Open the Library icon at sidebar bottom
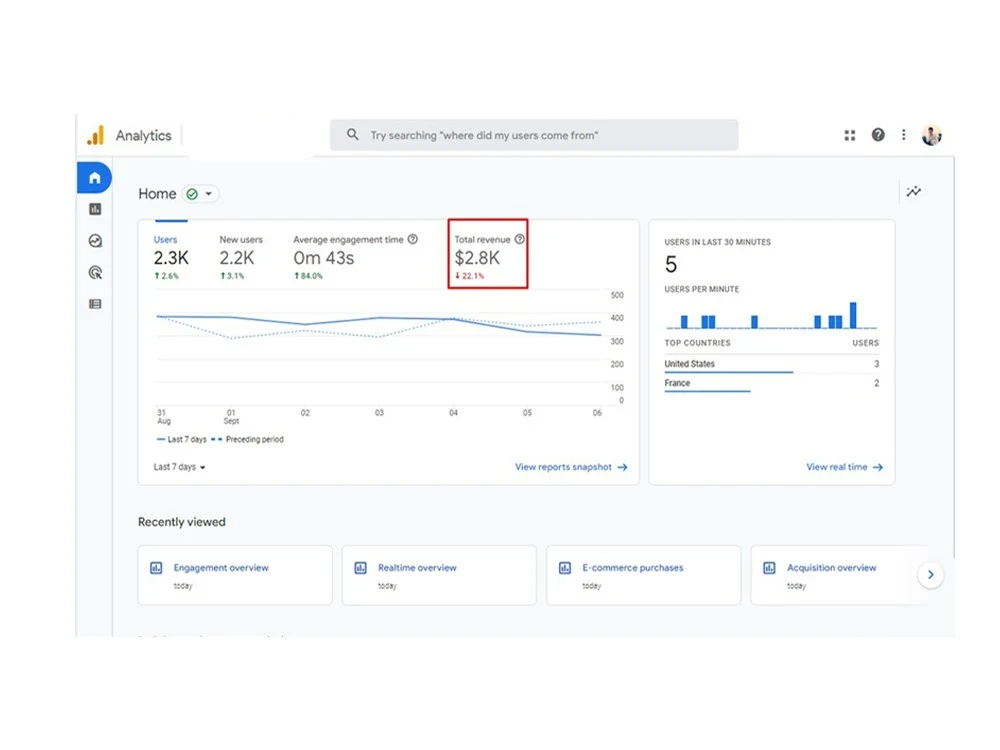This screenshot has height=750, width=1000. (94, 303)
